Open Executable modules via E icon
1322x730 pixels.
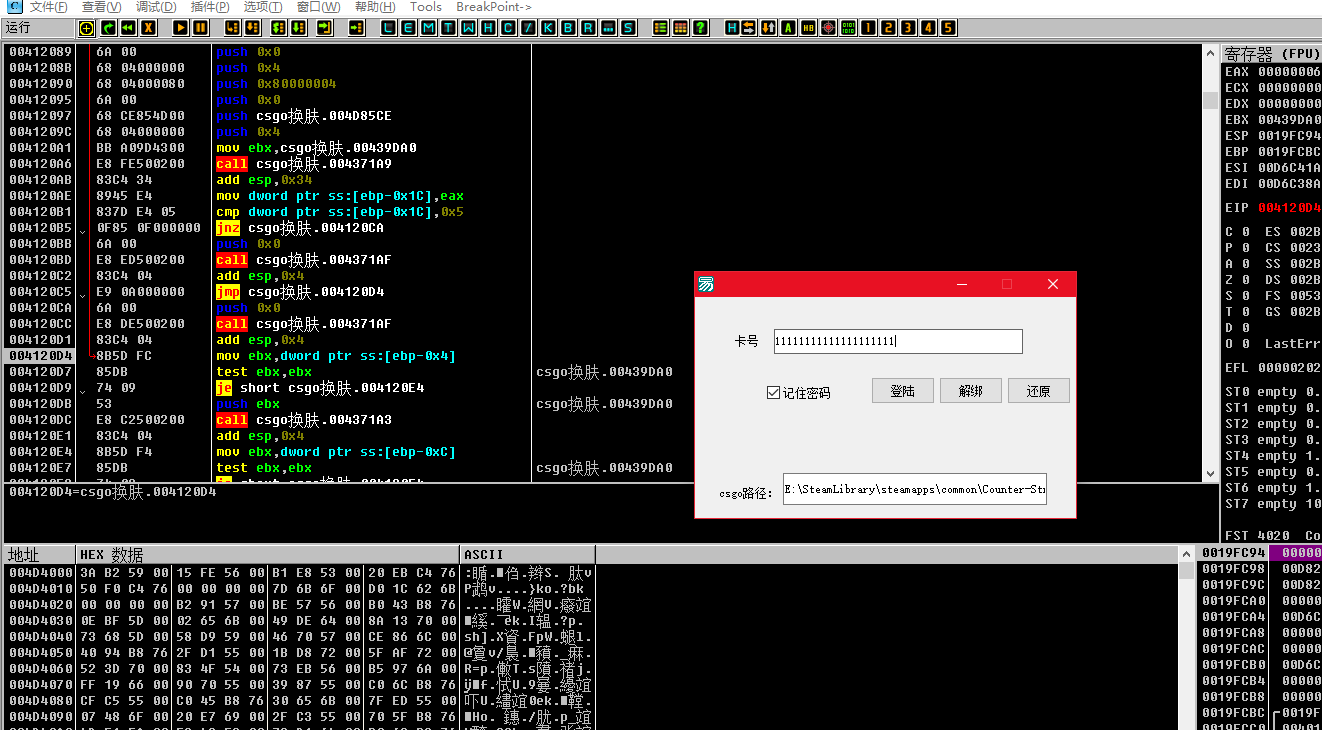(409, 28)
